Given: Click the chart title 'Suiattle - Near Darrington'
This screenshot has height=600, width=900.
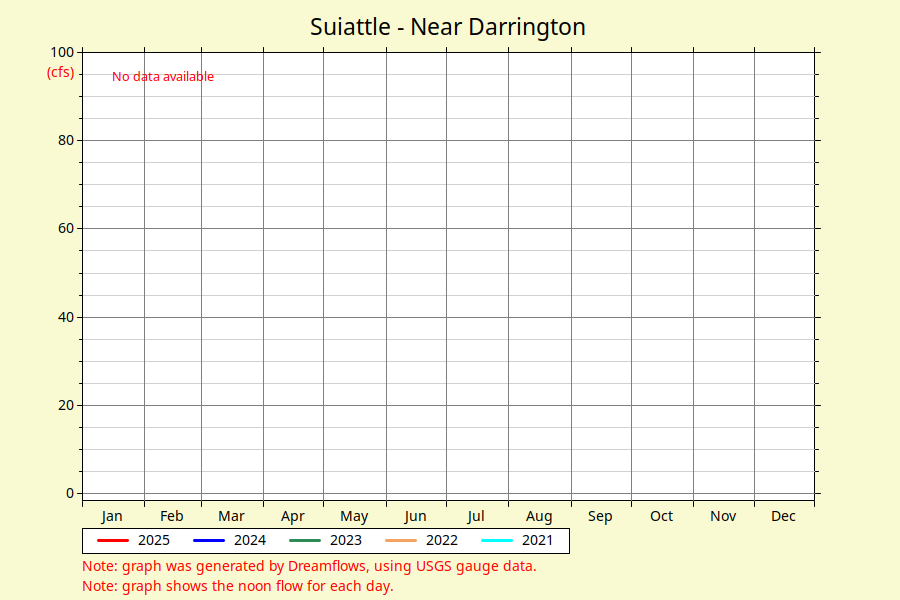Looking at the screenshot, I should pos(448,27).
